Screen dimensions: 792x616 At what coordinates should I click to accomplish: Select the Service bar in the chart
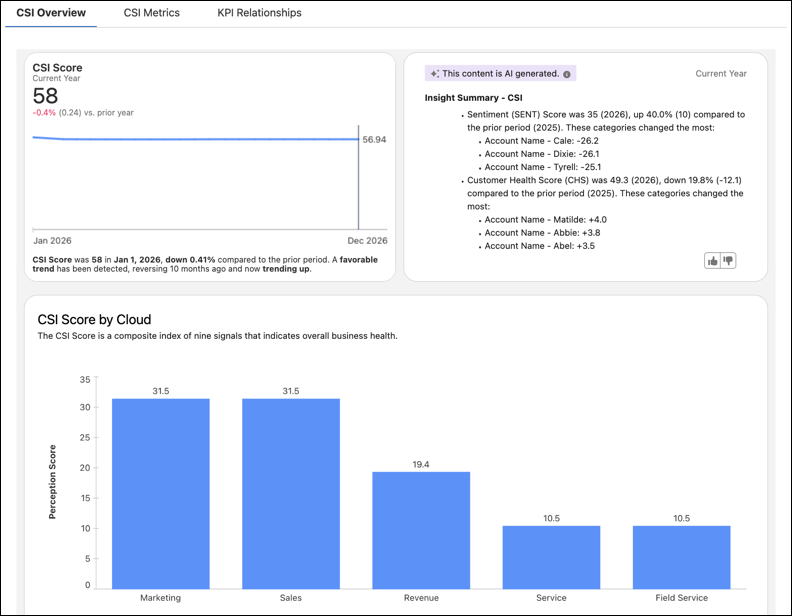(551, 557)
